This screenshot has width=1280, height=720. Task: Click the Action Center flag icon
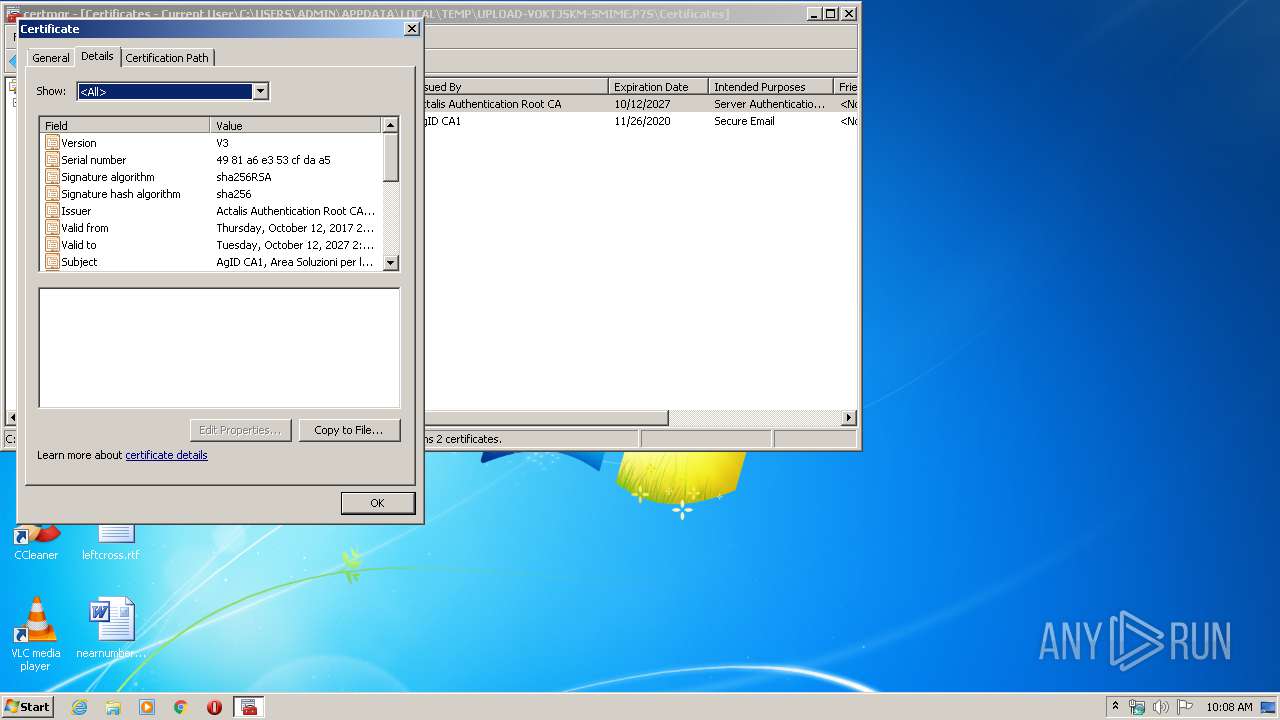(1185, 707)
